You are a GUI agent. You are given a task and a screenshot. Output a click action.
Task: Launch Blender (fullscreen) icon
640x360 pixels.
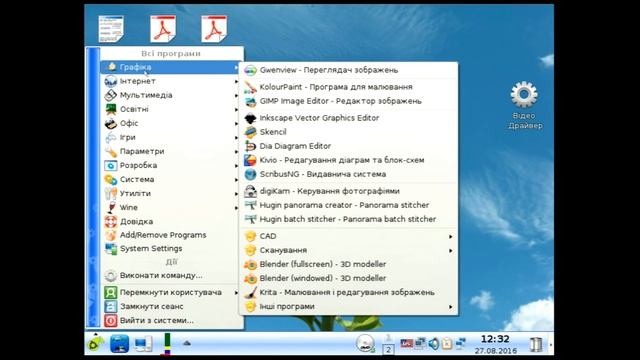[250, 264]
